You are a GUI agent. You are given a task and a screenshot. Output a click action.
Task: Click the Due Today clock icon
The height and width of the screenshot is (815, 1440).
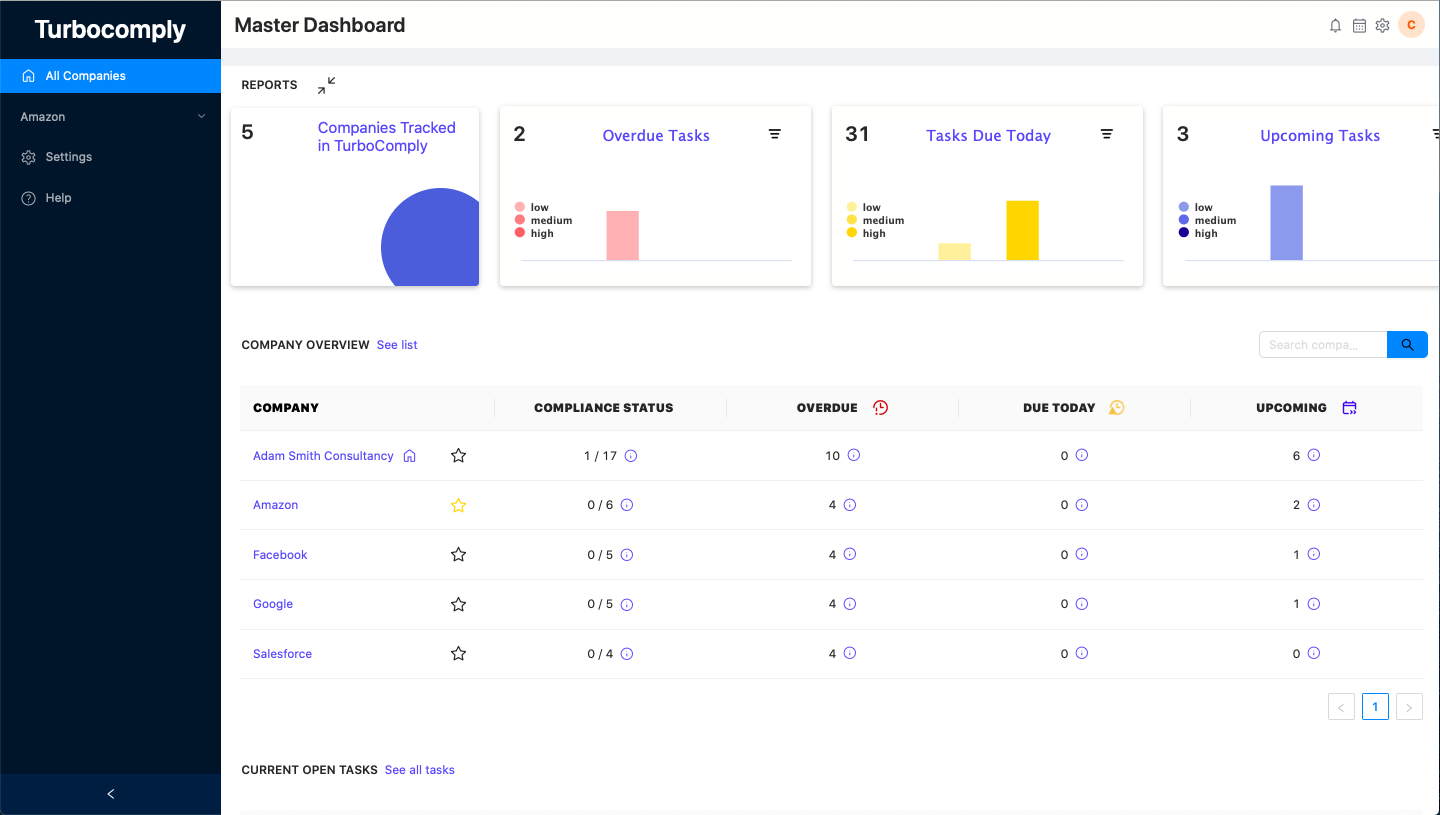click(x=1117, y=408)
